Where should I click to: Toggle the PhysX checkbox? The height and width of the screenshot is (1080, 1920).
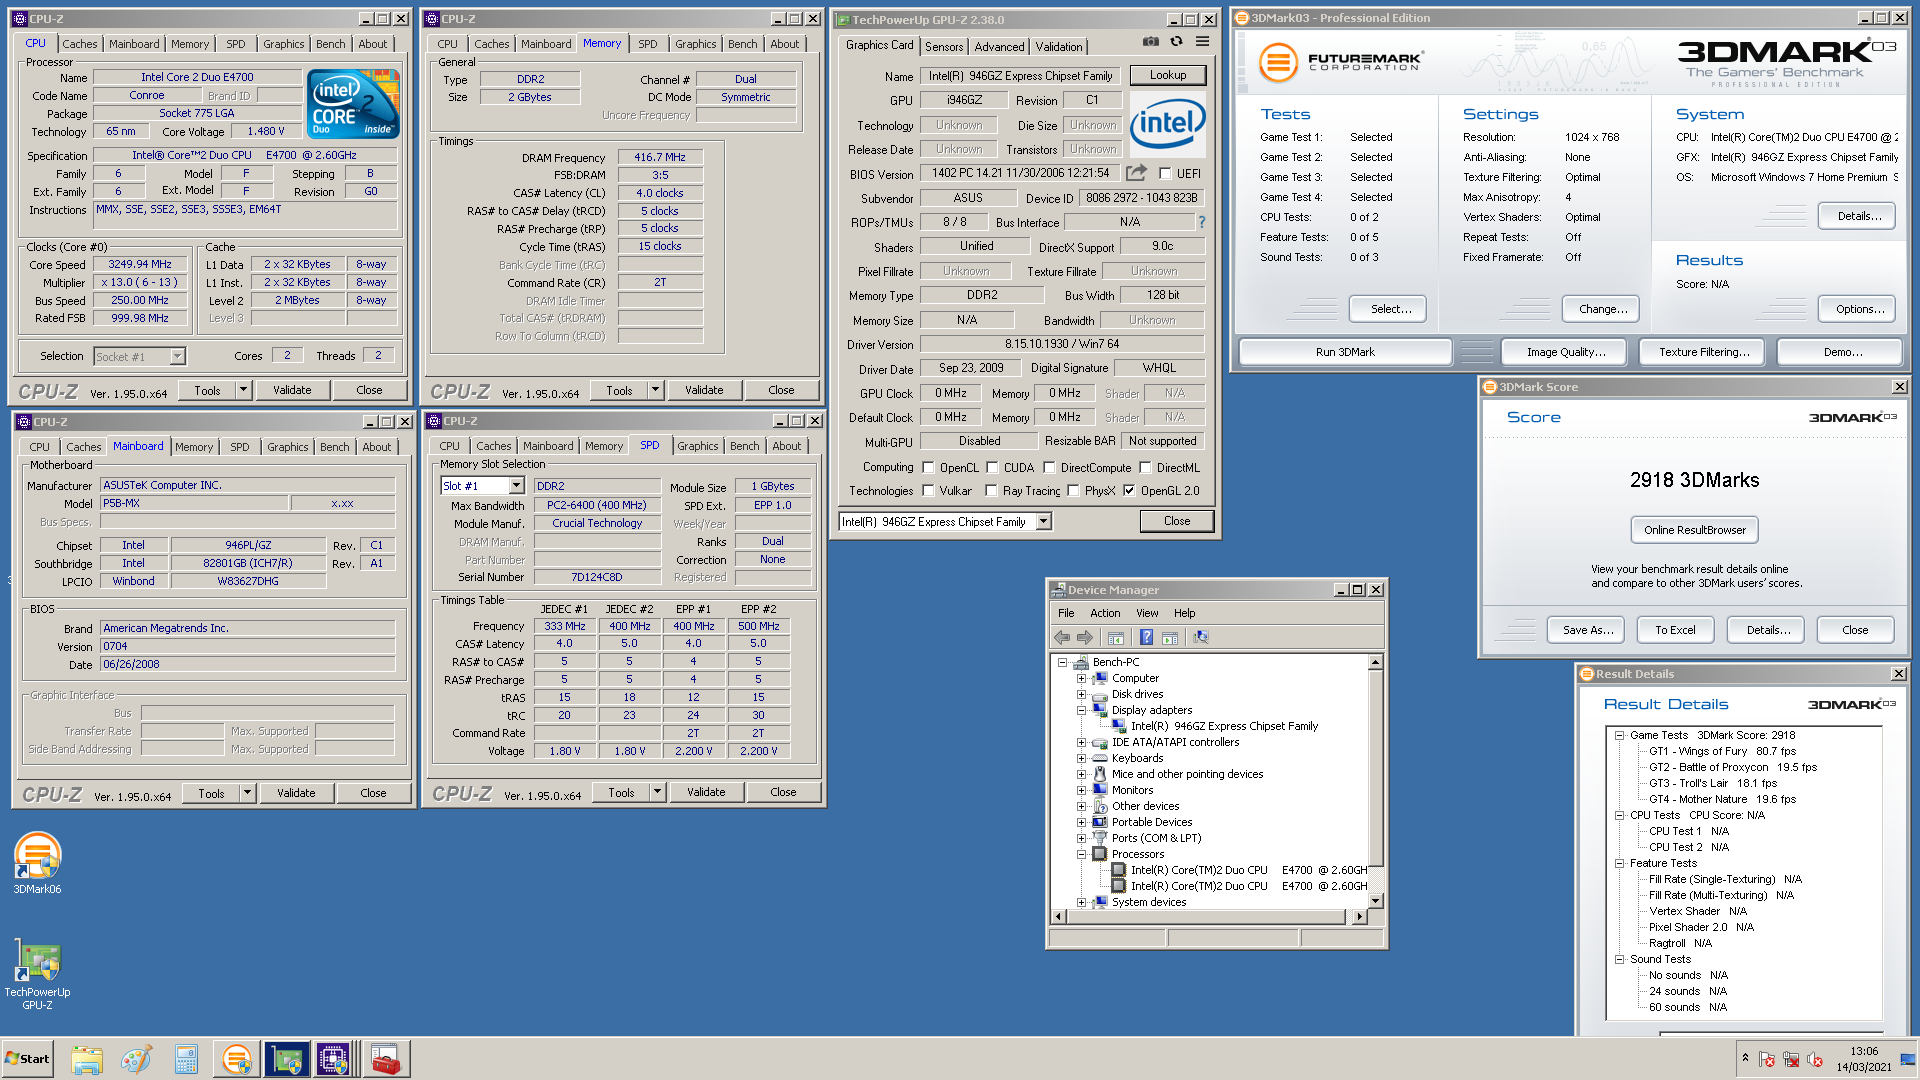coord(1073,490)
